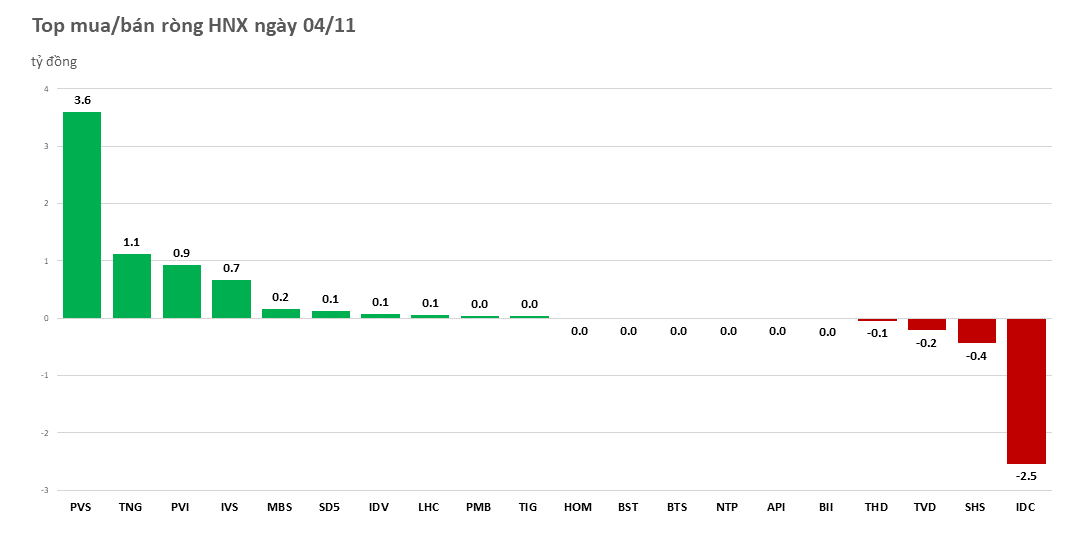Click the 3.6 data label above PVS
Viewport: 1075px width, 537px height.
[x=82, y=100]
